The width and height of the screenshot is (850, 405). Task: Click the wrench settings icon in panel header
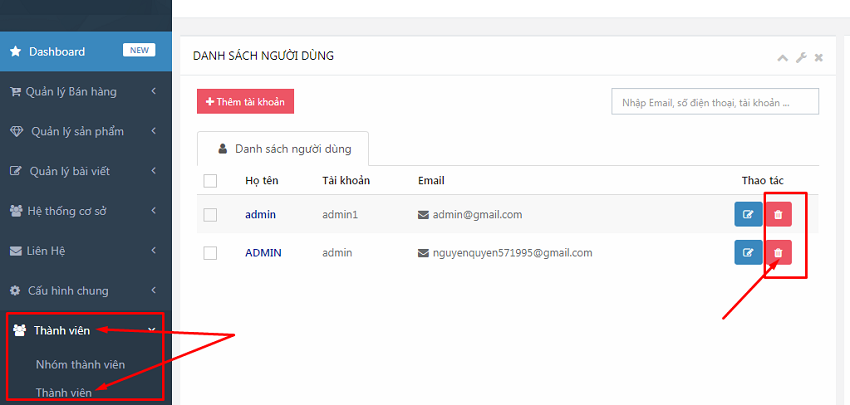(x=801, y=58)
